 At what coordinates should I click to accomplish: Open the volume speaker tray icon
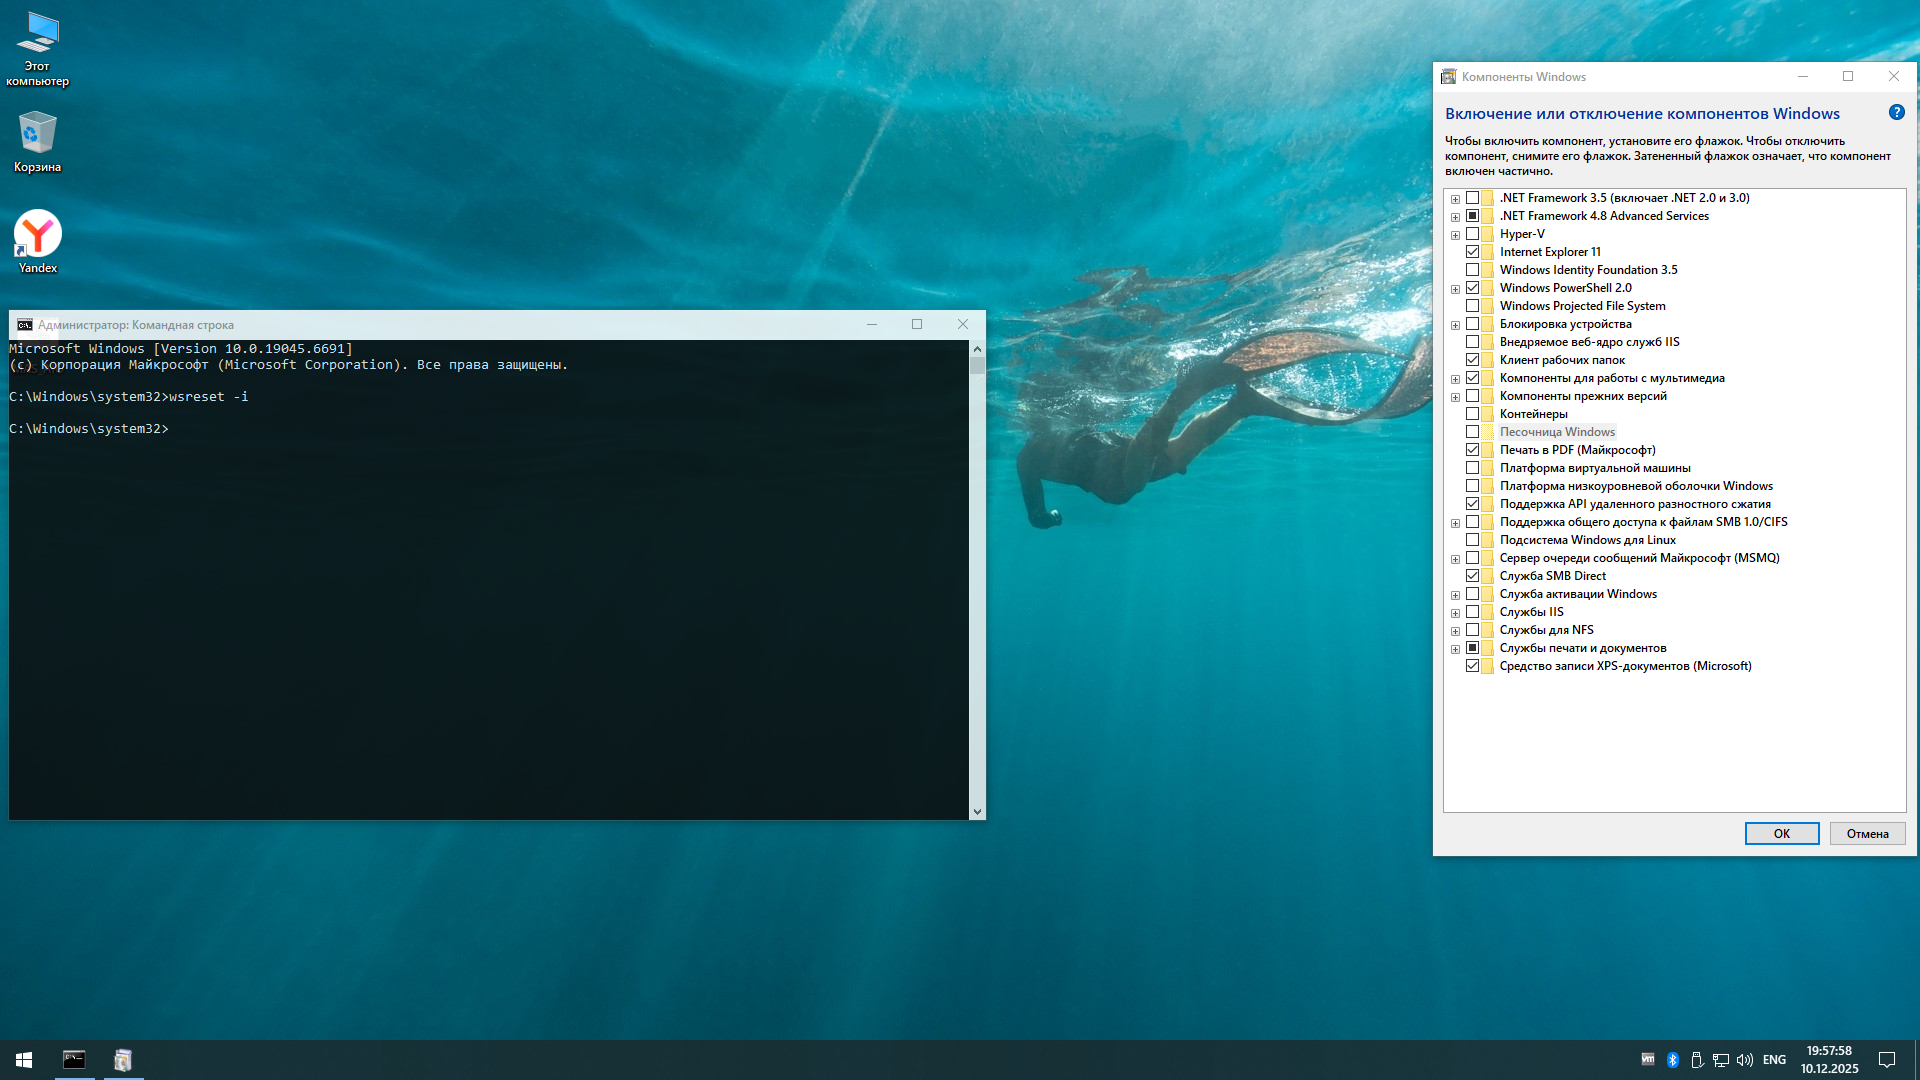coord(1745,1059)
